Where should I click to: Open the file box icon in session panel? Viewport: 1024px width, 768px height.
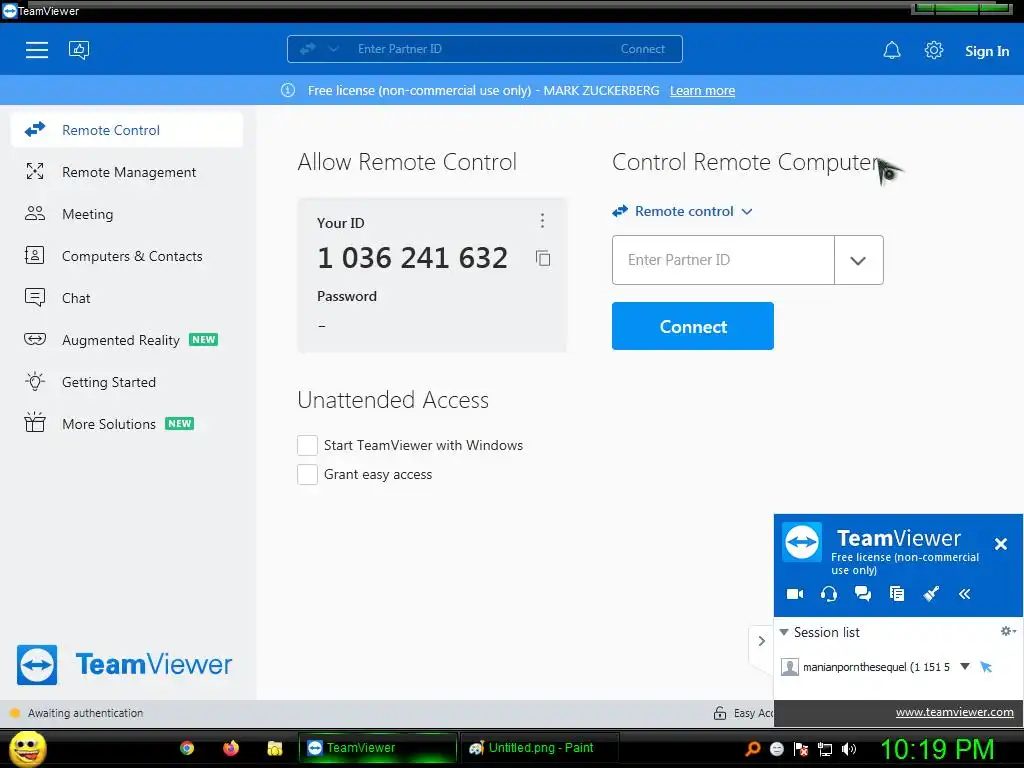coord(897,594)
